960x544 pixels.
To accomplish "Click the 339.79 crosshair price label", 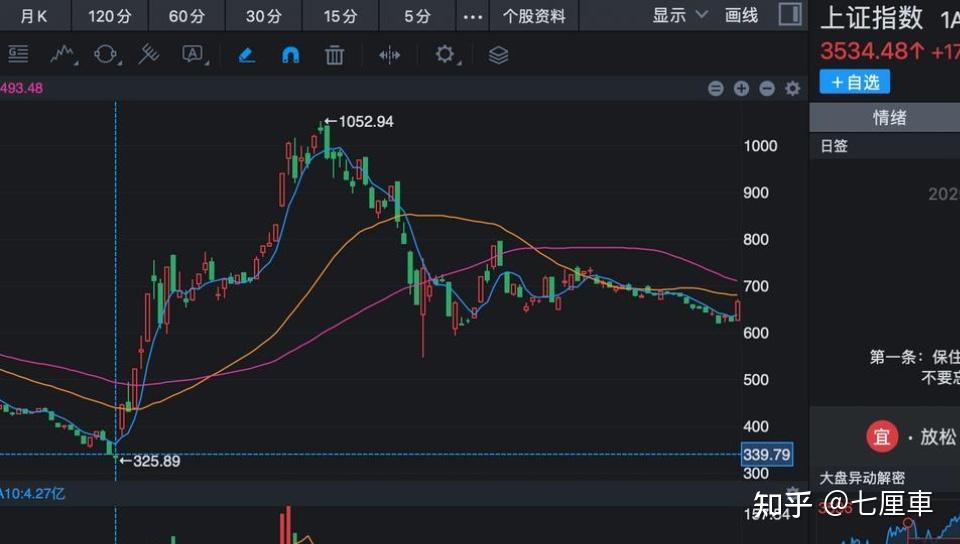I will click(x=767, y=455).
